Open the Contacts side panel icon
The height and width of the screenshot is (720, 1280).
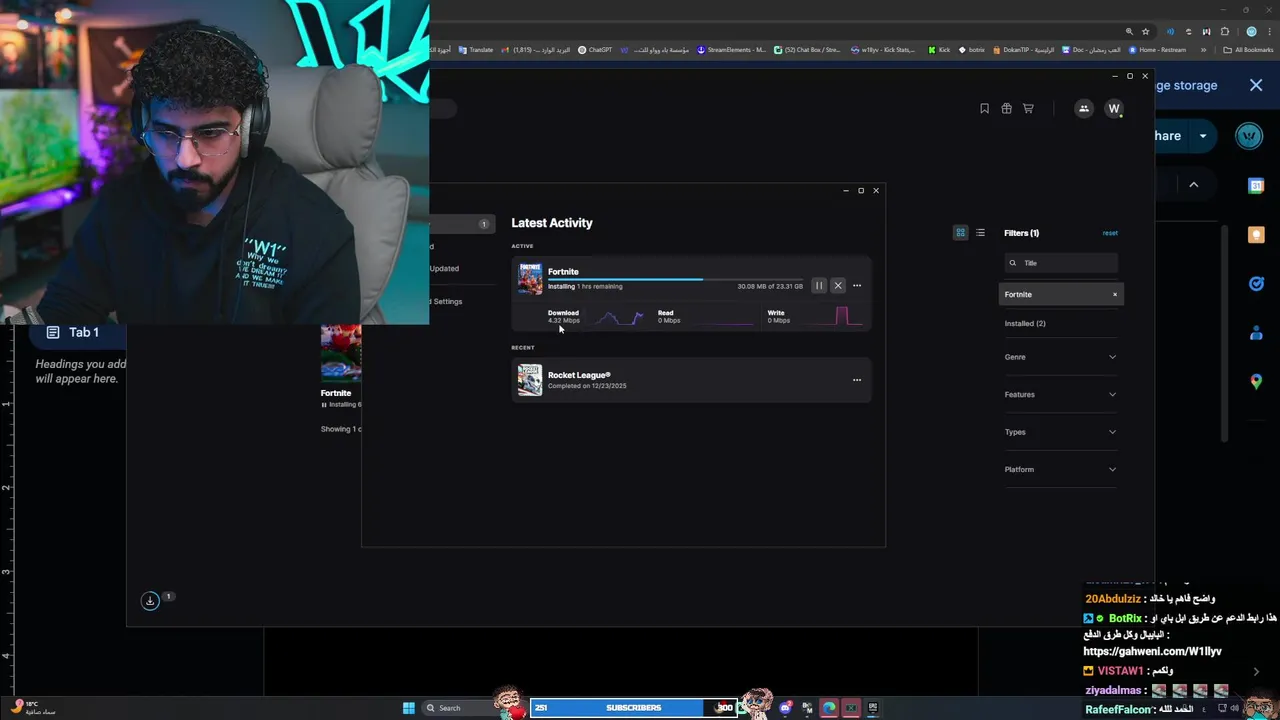click(x=1256, y=333)
